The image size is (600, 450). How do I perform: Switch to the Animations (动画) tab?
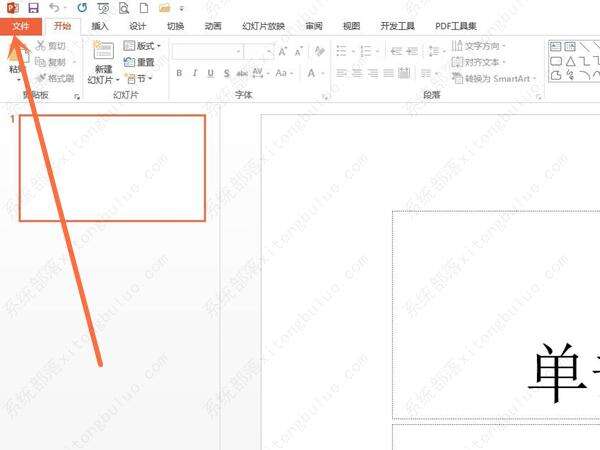point(213,26)
